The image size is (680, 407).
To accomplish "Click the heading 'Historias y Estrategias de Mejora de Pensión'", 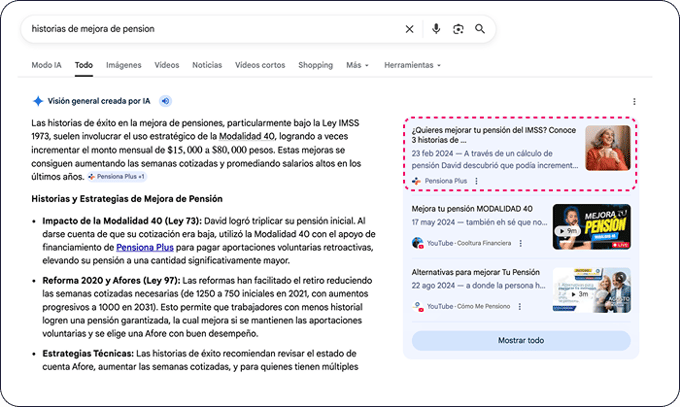I will pyautogui.click(x=127, y=199).
